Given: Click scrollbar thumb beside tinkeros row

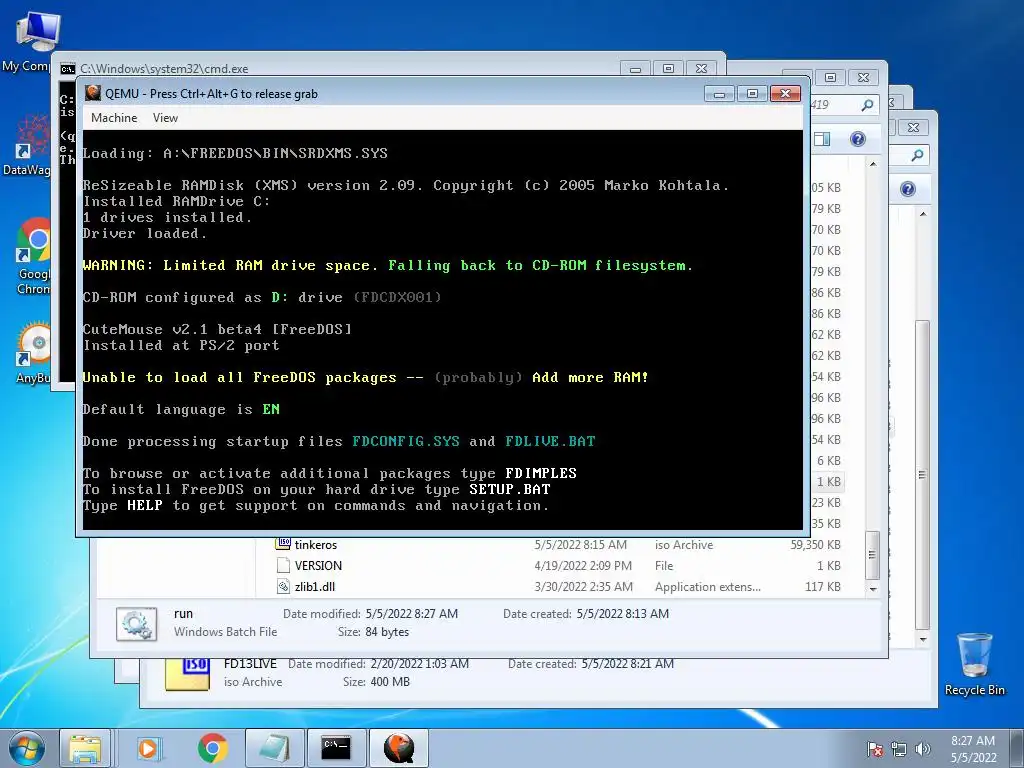Looking at the screenshot, I should click(872, 554).
